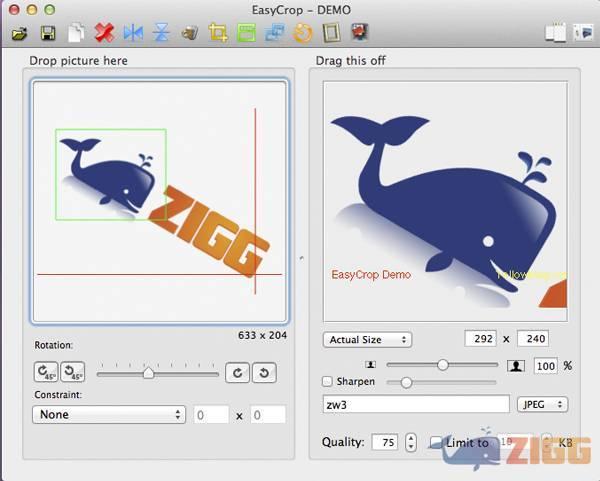The width and height of the screenshot is (600, 481).
Task: Click the large portrait scale icon
Action: tap(516, 366)
